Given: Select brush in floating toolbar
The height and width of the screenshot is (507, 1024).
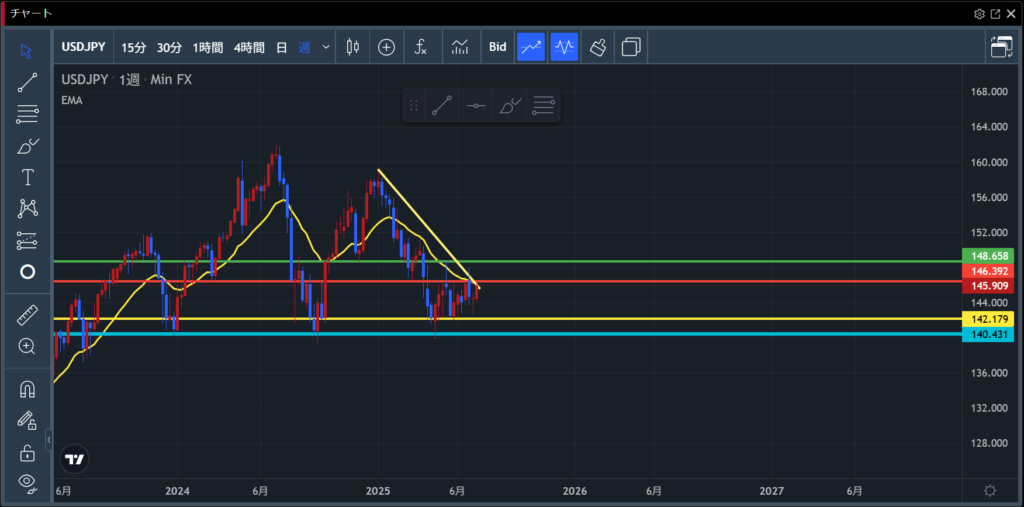Looking at the screenshot, I should point(509,105).
